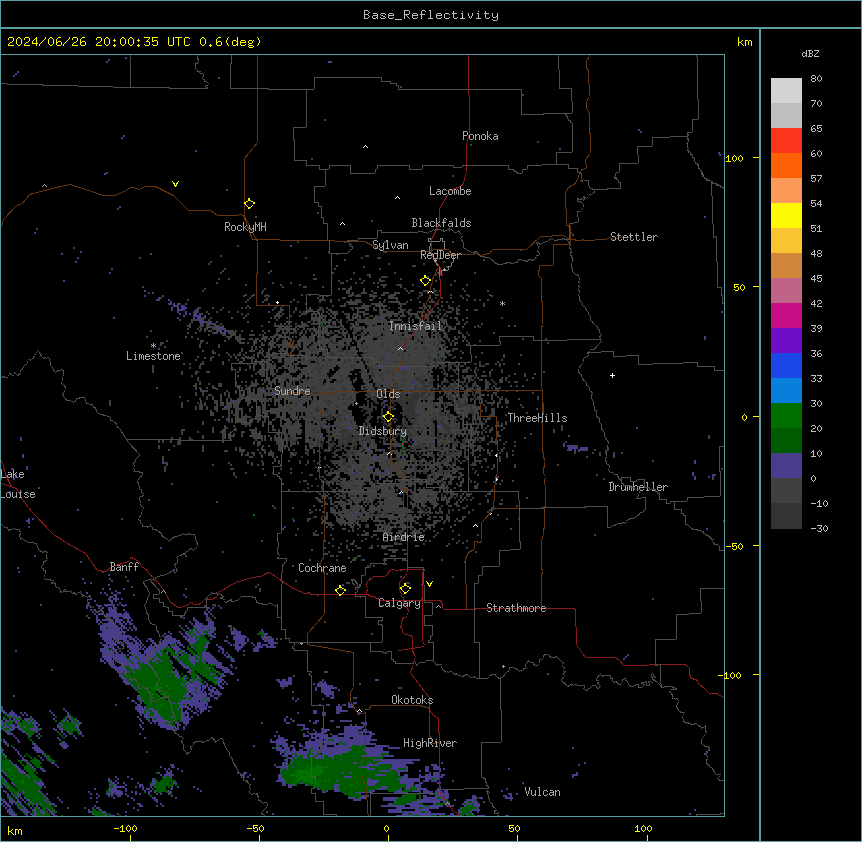Screen dimensions: 862x842
Task: Click the asterisk marker above Limestone
Action: (x=153, y=346)
